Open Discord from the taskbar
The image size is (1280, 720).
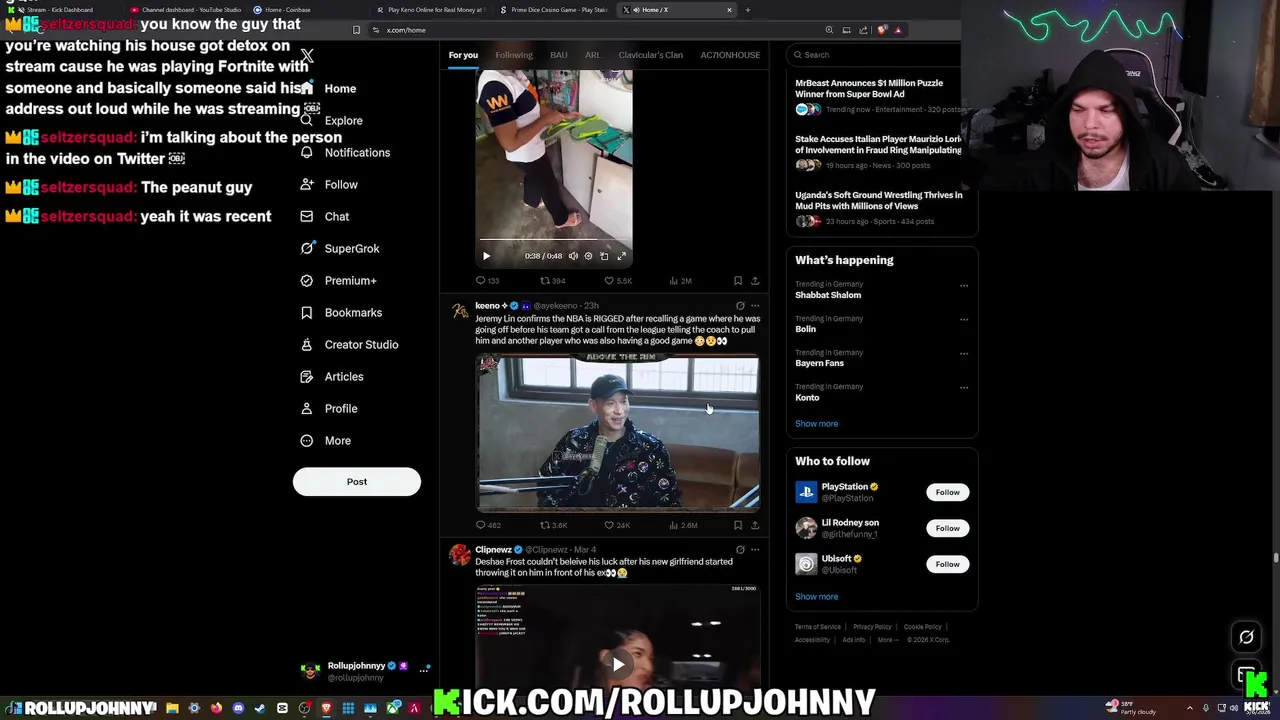pos(238,708)
